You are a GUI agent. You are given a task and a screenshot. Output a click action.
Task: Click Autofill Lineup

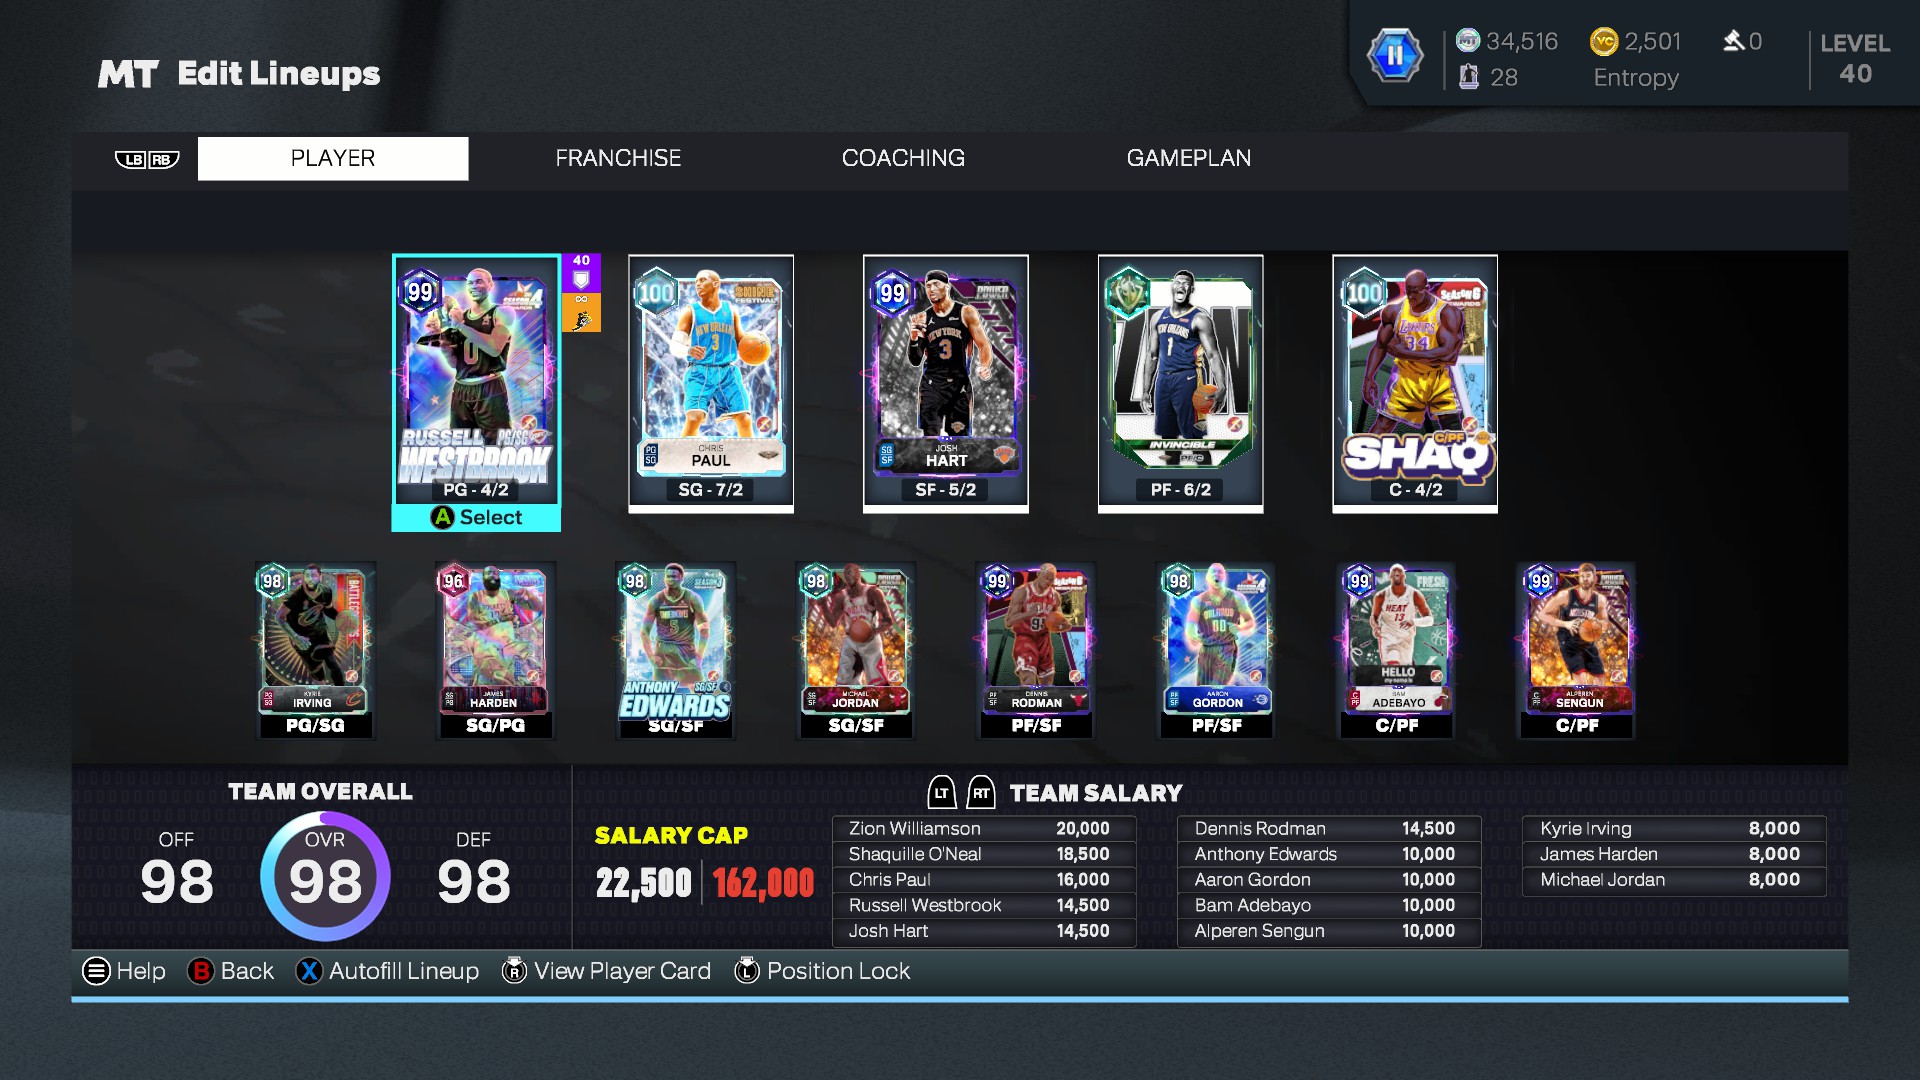[x=387, y=971]
